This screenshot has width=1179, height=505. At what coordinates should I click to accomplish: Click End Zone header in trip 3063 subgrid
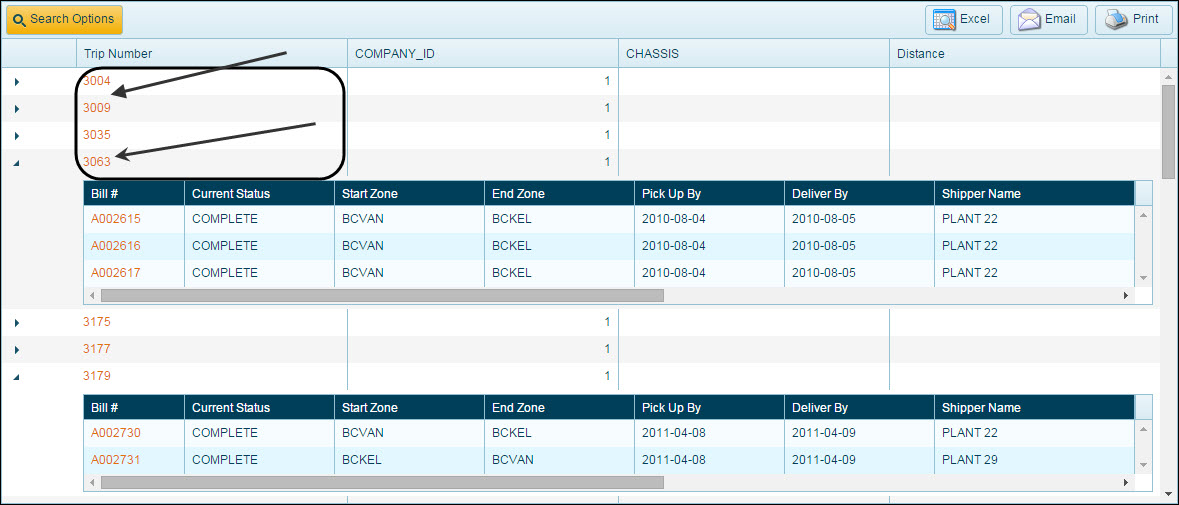pyautogui.click(x=559, y=193)
